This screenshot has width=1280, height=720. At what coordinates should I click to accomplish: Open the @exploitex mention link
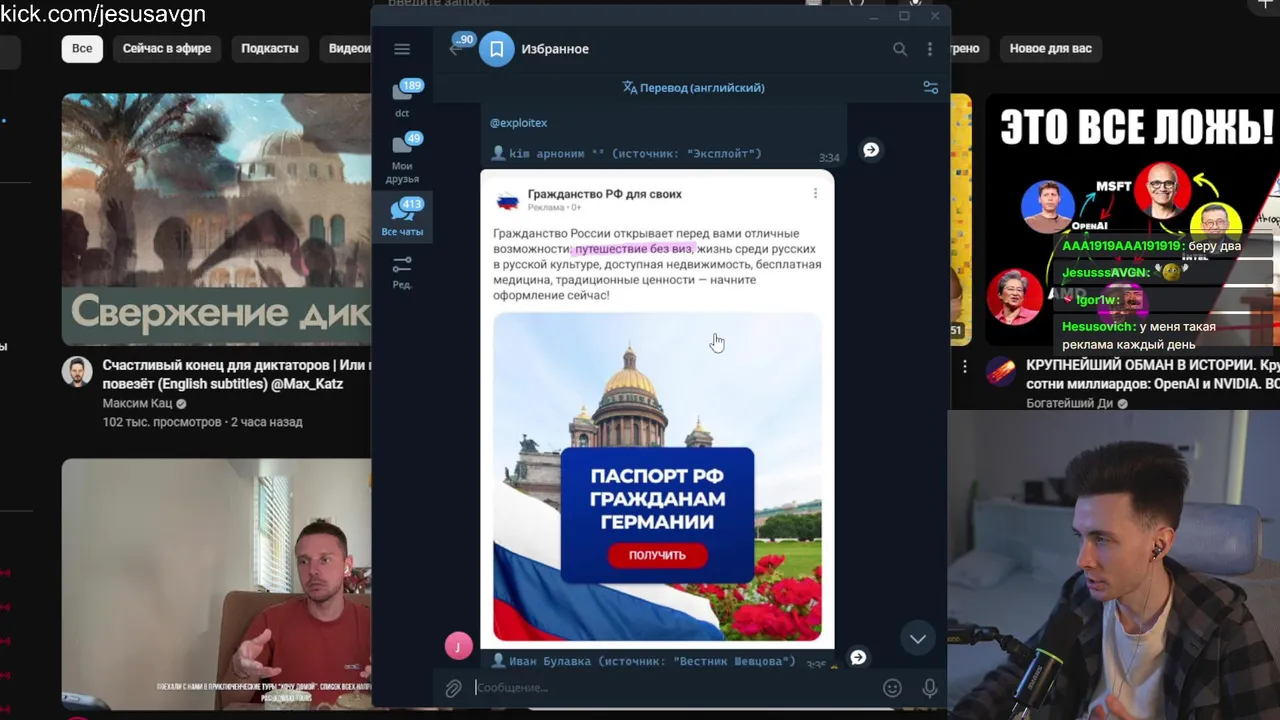pyautogui.click(x=518, y=123)
